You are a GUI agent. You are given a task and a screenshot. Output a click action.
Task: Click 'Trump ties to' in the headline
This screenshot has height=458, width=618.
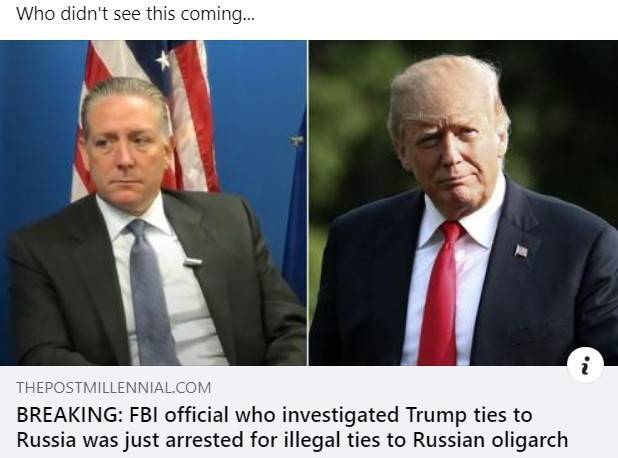click(x=469, y=415)
